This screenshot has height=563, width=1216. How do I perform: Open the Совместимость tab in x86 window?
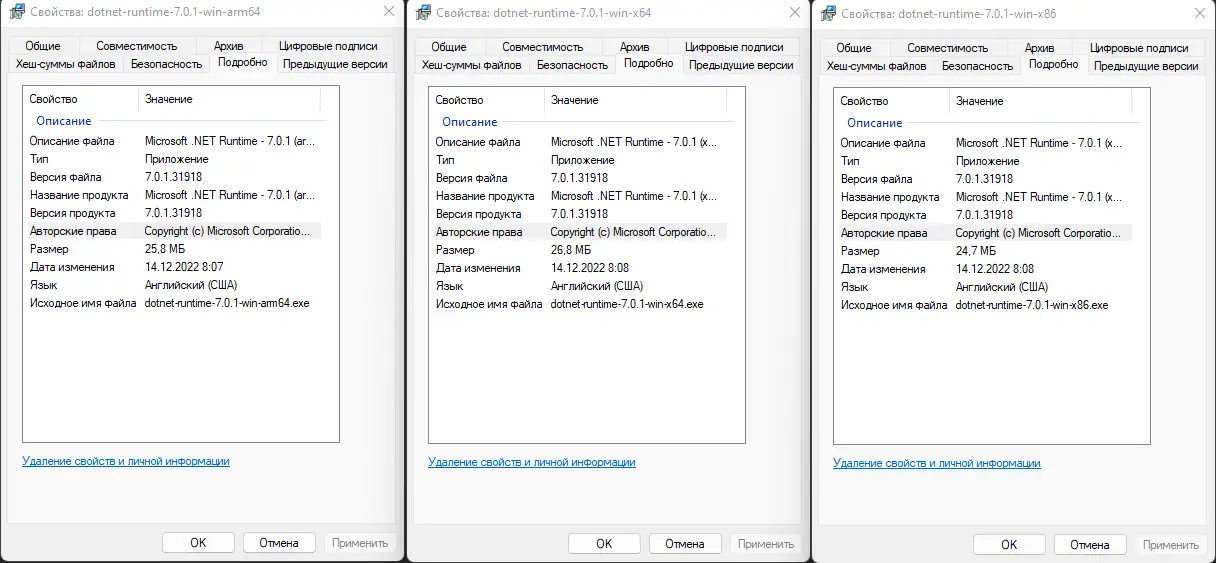[x=947, y=48]
